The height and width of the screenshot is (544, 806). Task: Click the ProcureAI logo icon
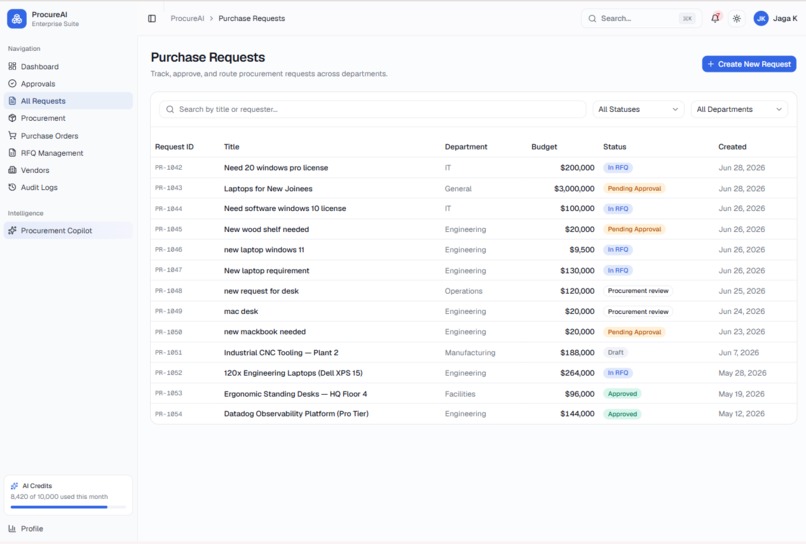coord(17,19)
